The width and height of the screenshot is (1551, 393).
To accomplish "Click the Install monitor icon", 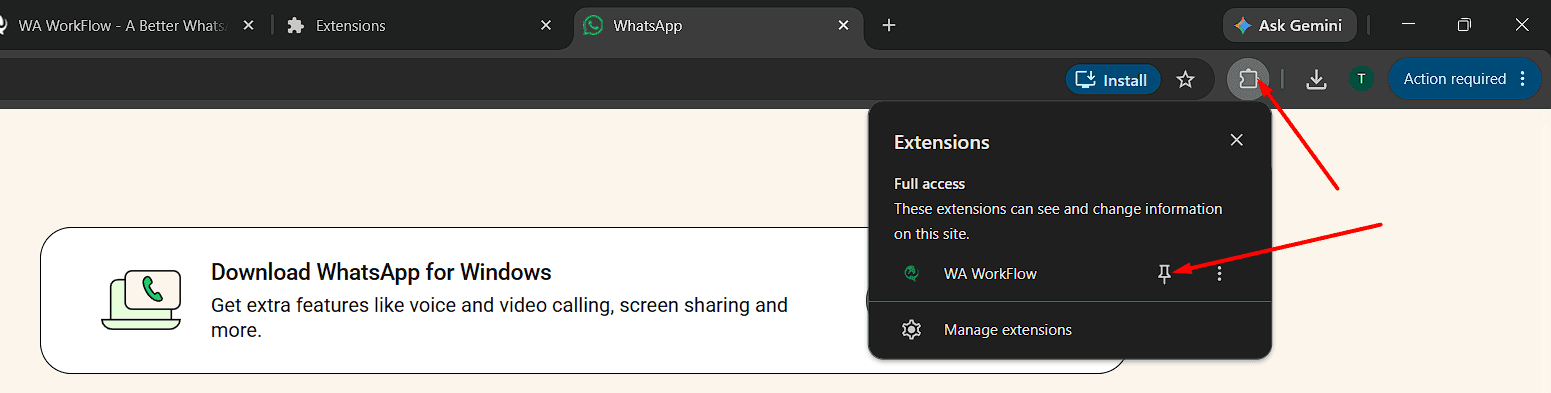I will pos(1085,79).
